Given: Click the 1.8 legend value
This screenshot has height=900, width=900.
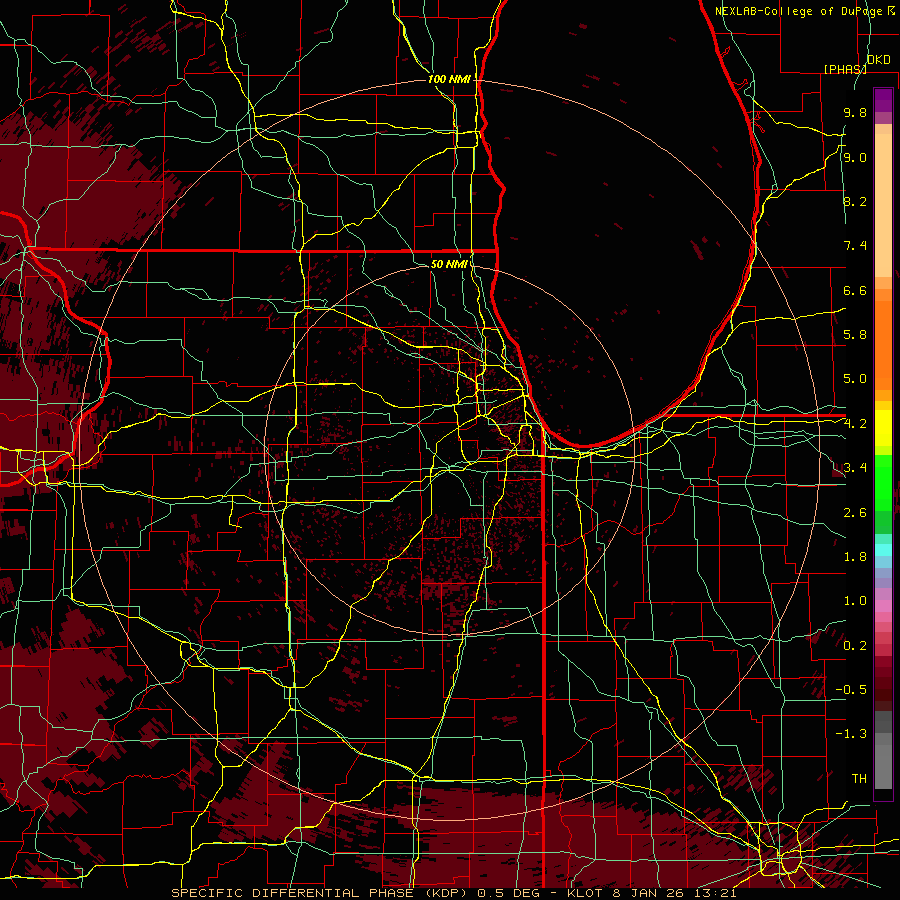Looking at the screenshot, I should (855, 557).
